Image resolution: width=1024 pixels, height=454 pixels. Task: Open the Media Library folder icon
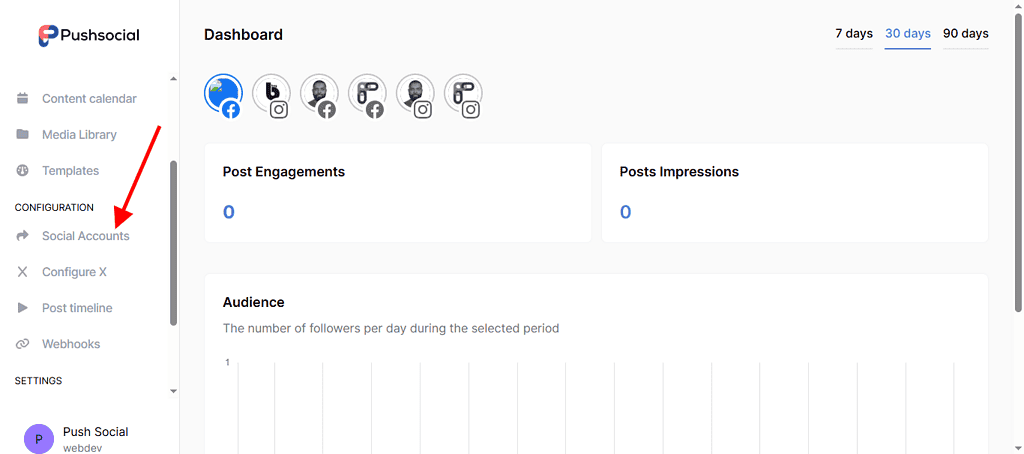coord(23,135)
